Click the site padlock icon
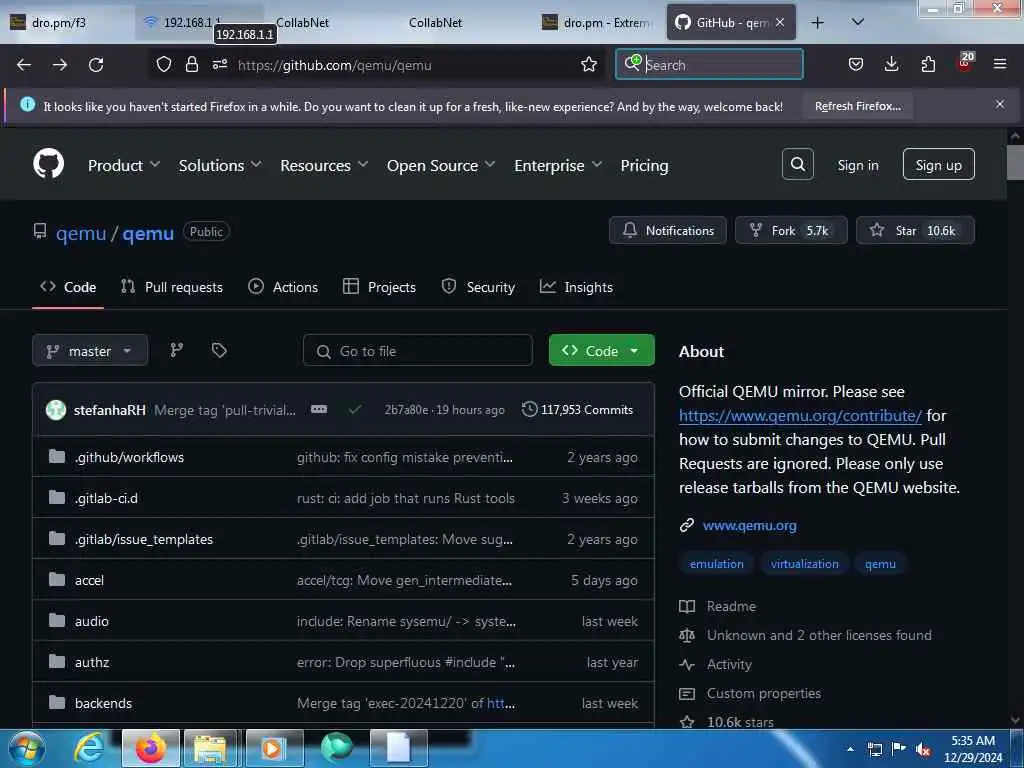Viewport: 1024px width, 768px height. pos(191,64)
